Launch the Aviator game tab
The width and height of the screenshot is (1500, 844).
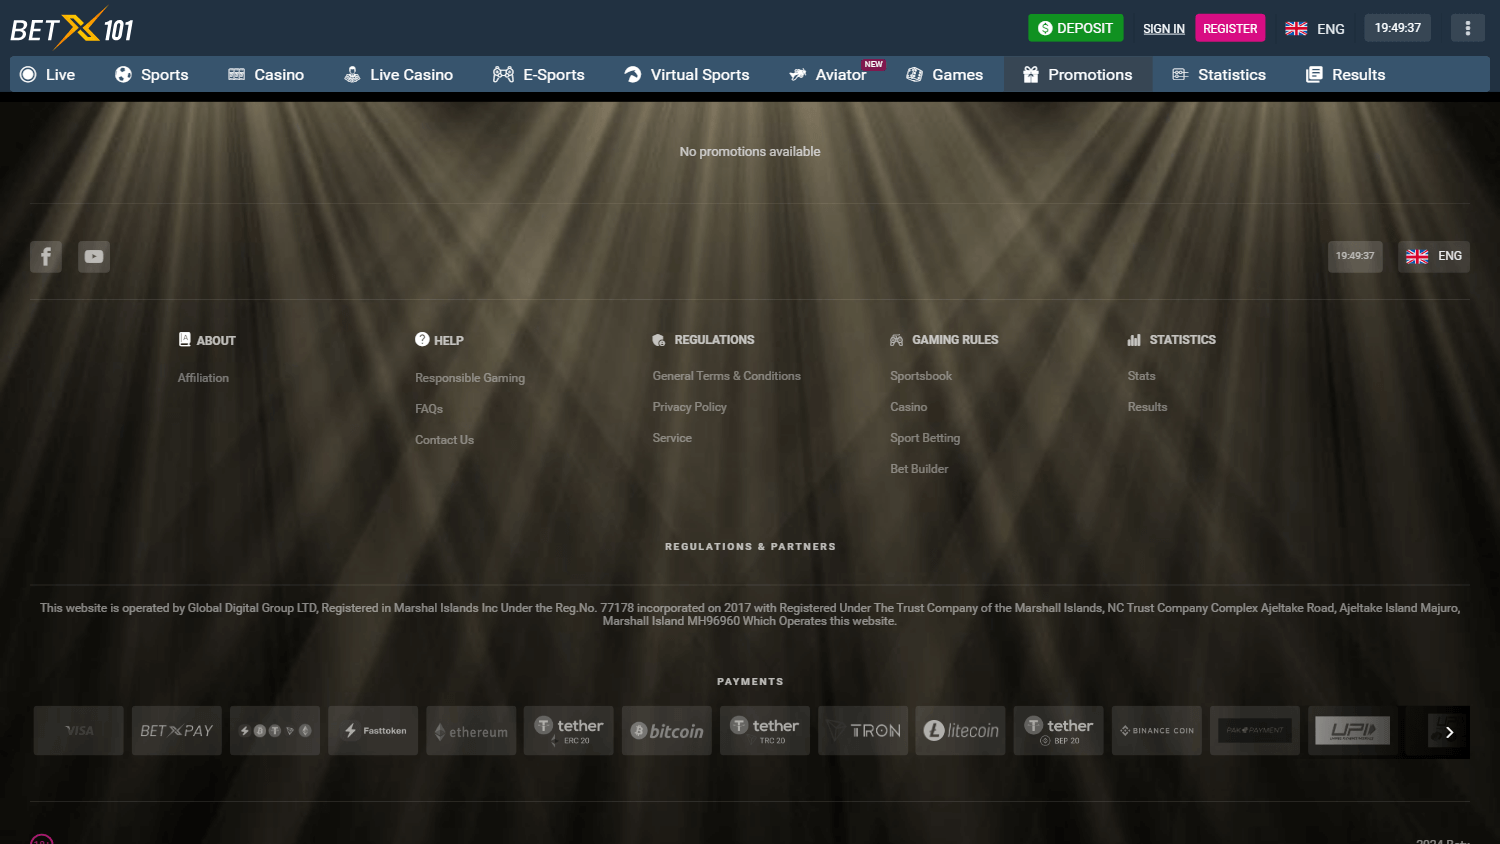coord(828,74)
